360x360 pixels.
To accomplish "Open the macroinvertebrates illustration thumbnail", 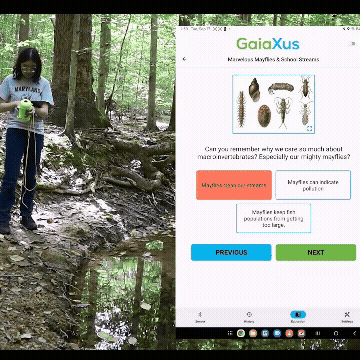I will point(273,104).
